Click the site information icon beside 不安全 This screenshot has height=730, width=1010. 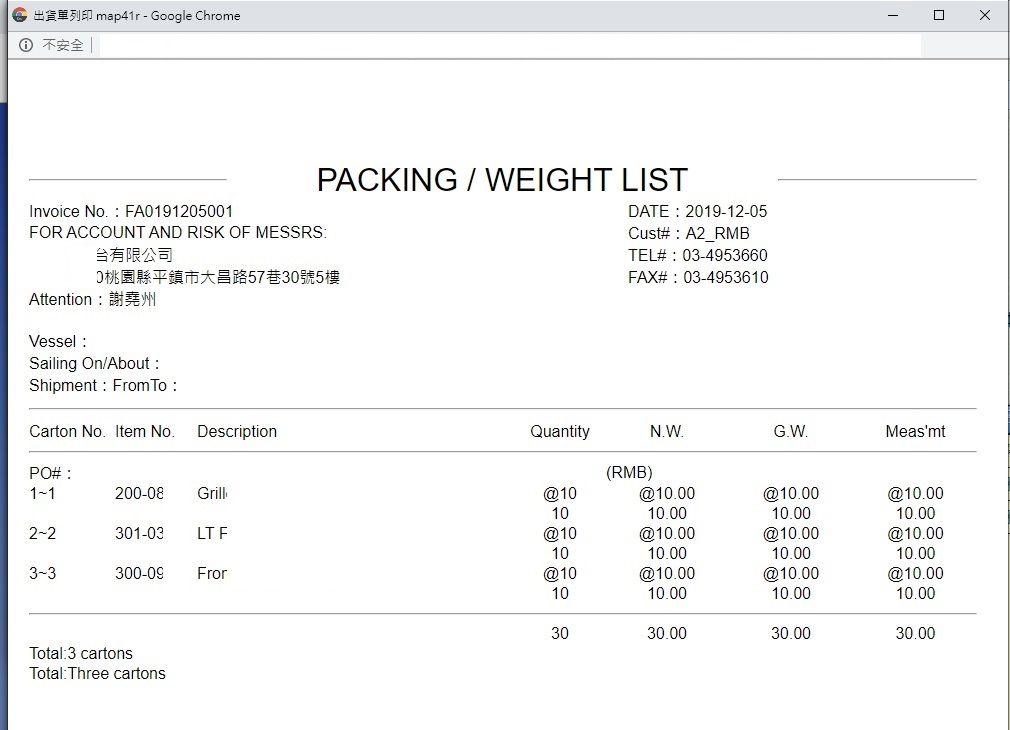26,45
